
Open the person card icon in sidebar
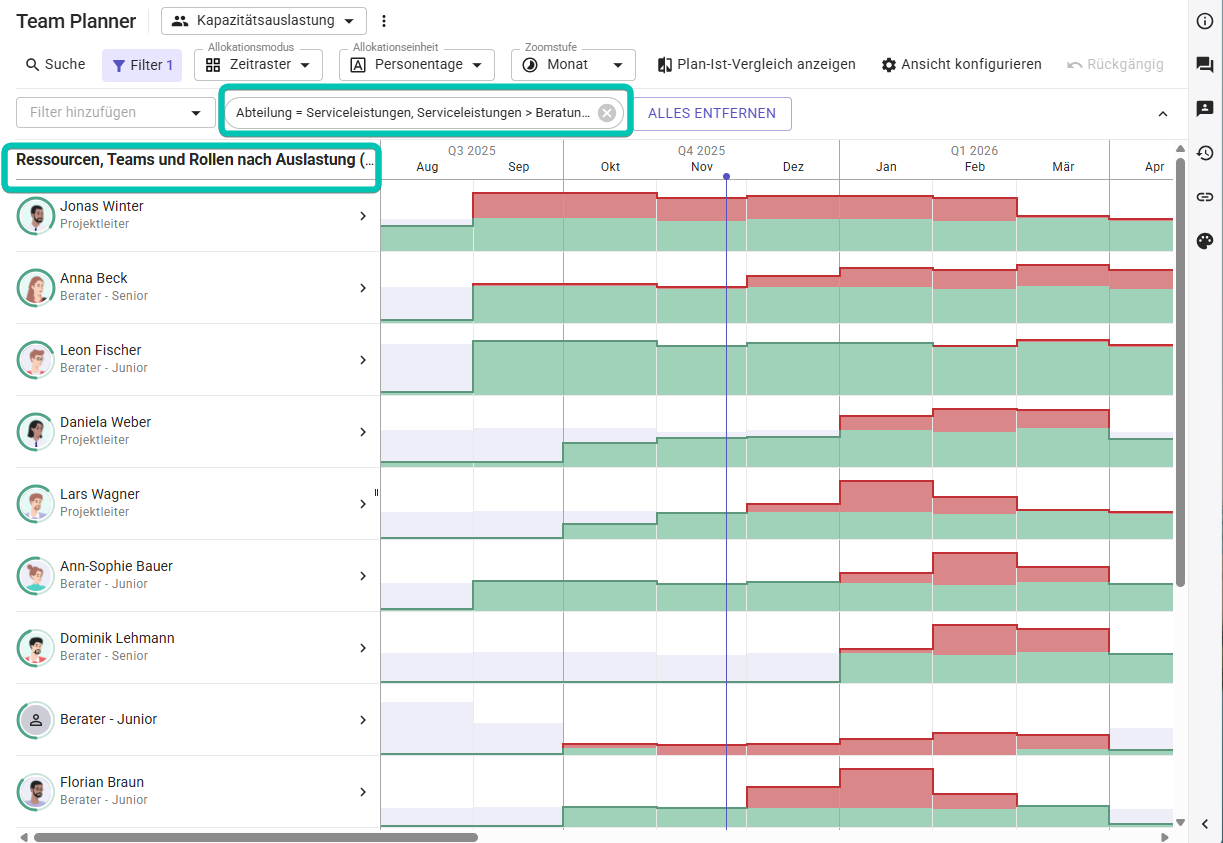click(x=1205, y=109)
